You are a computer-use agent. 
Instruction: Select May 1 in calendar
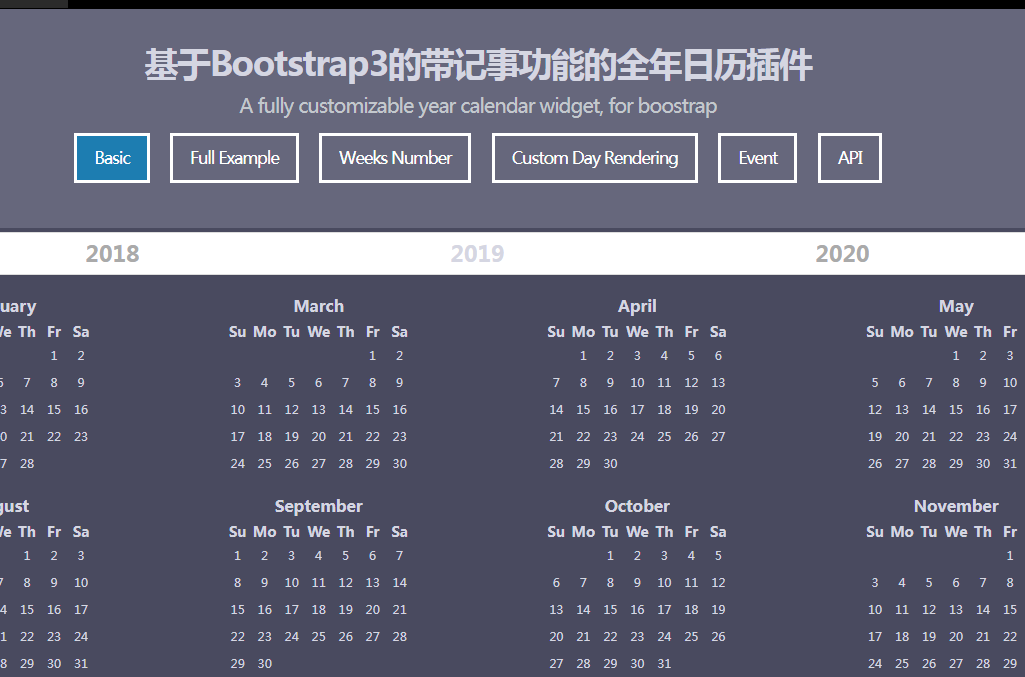click(x=956, y=355)
